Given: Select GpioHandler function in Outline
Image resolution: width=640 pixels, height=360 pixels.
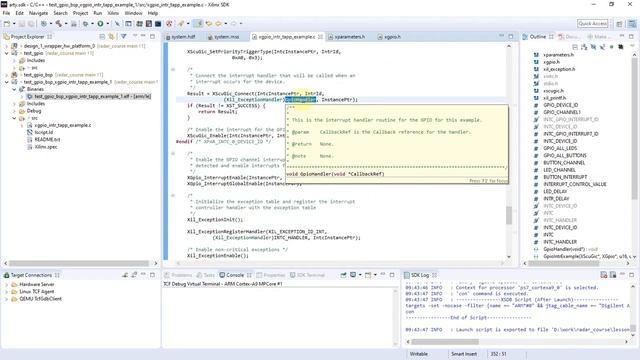Looking at the screenshot, I should point(570,249).
